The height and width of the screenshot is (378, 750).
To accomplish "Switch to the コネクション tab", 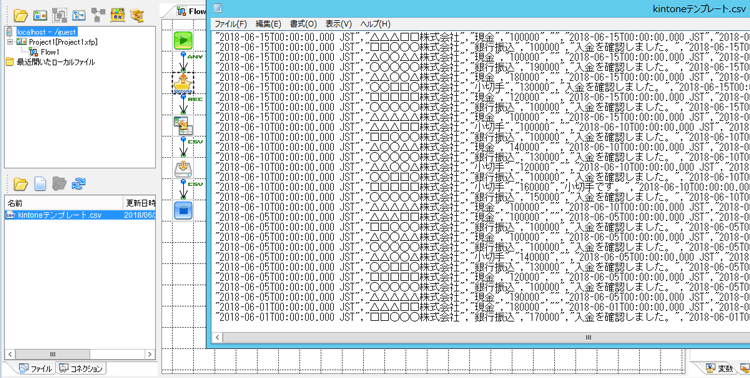I will tap(81, 368).
